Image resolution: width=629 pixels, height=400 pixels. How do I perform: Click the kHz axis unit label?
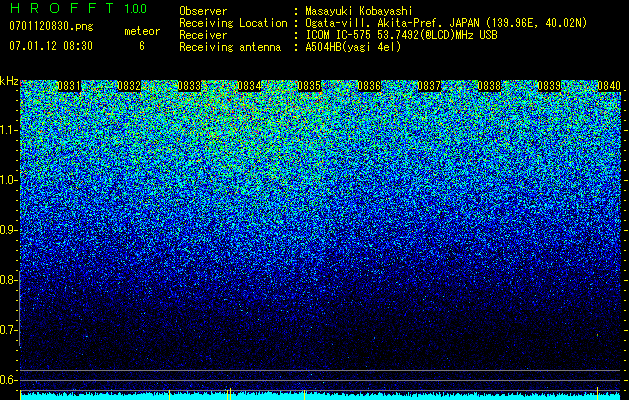(9, 81)
